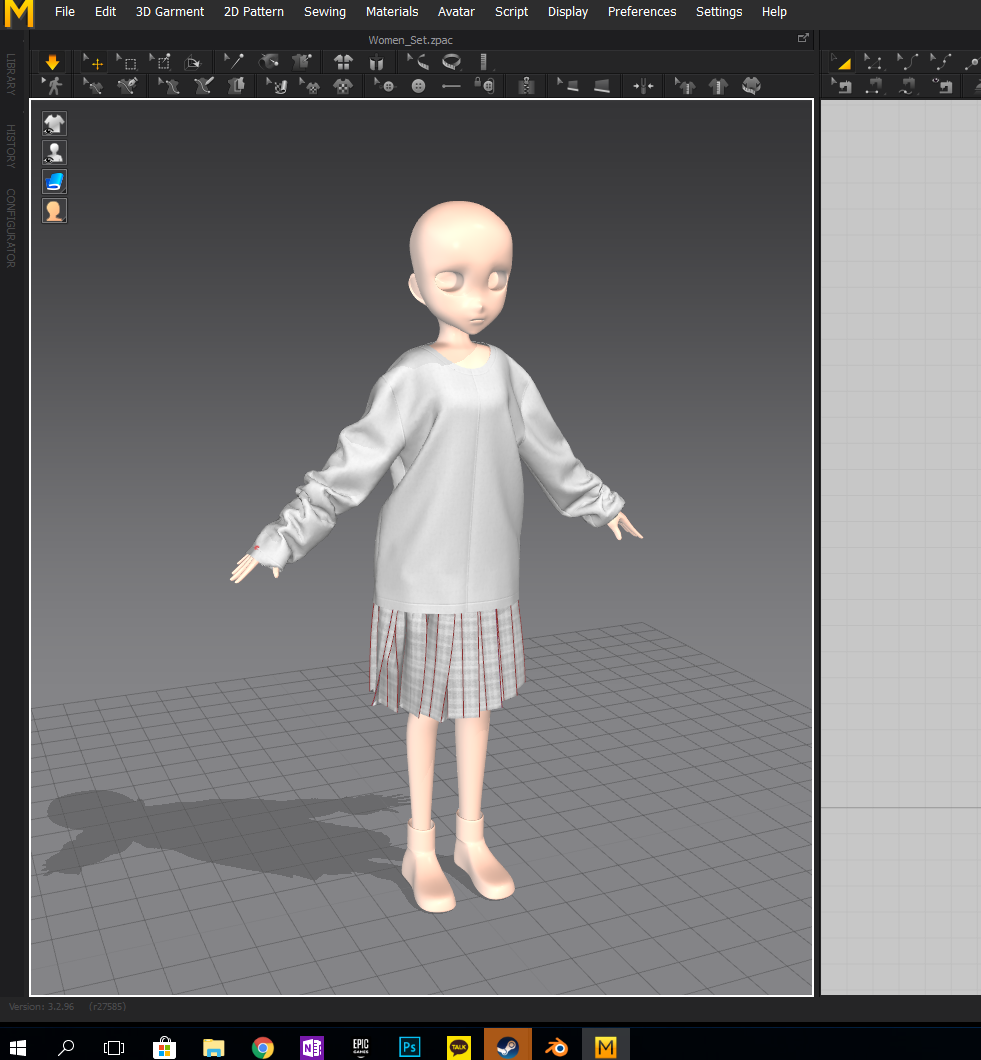Viewport: 981px width, 1060px height.
Task: Select the Edit Pattern yellow triangle tool
Action: (842, 62)
